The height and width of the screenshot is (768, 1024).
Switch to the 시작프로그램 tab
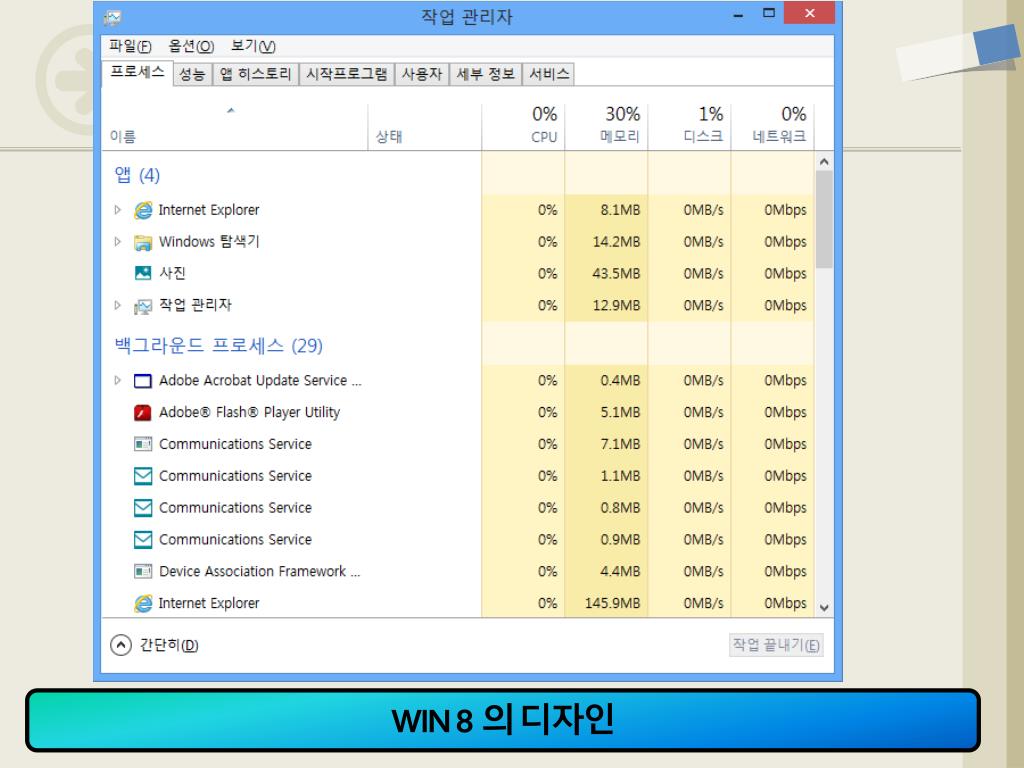[347, 74]
